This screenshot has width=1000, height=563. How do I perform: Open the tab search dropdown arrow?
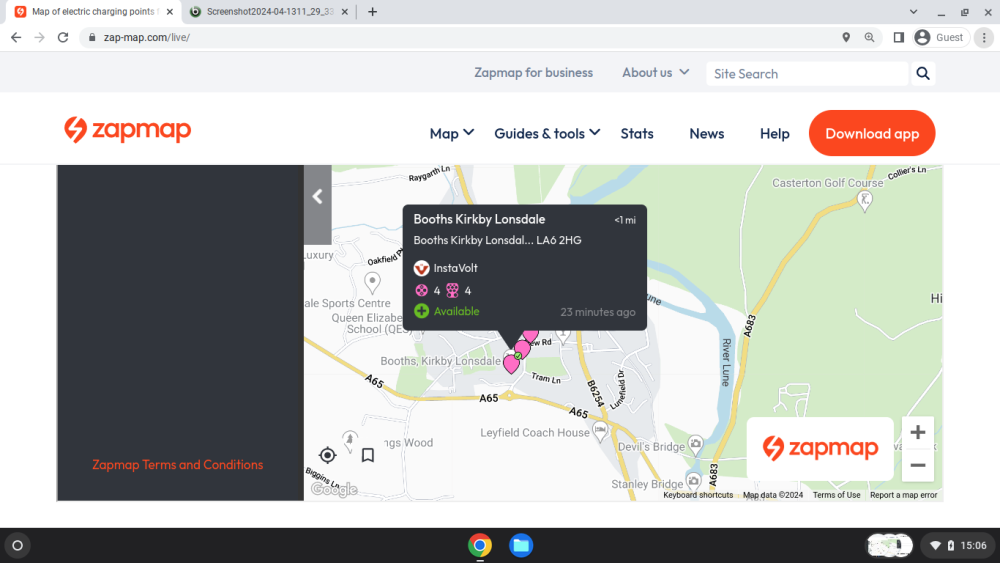tap(913, 11)
